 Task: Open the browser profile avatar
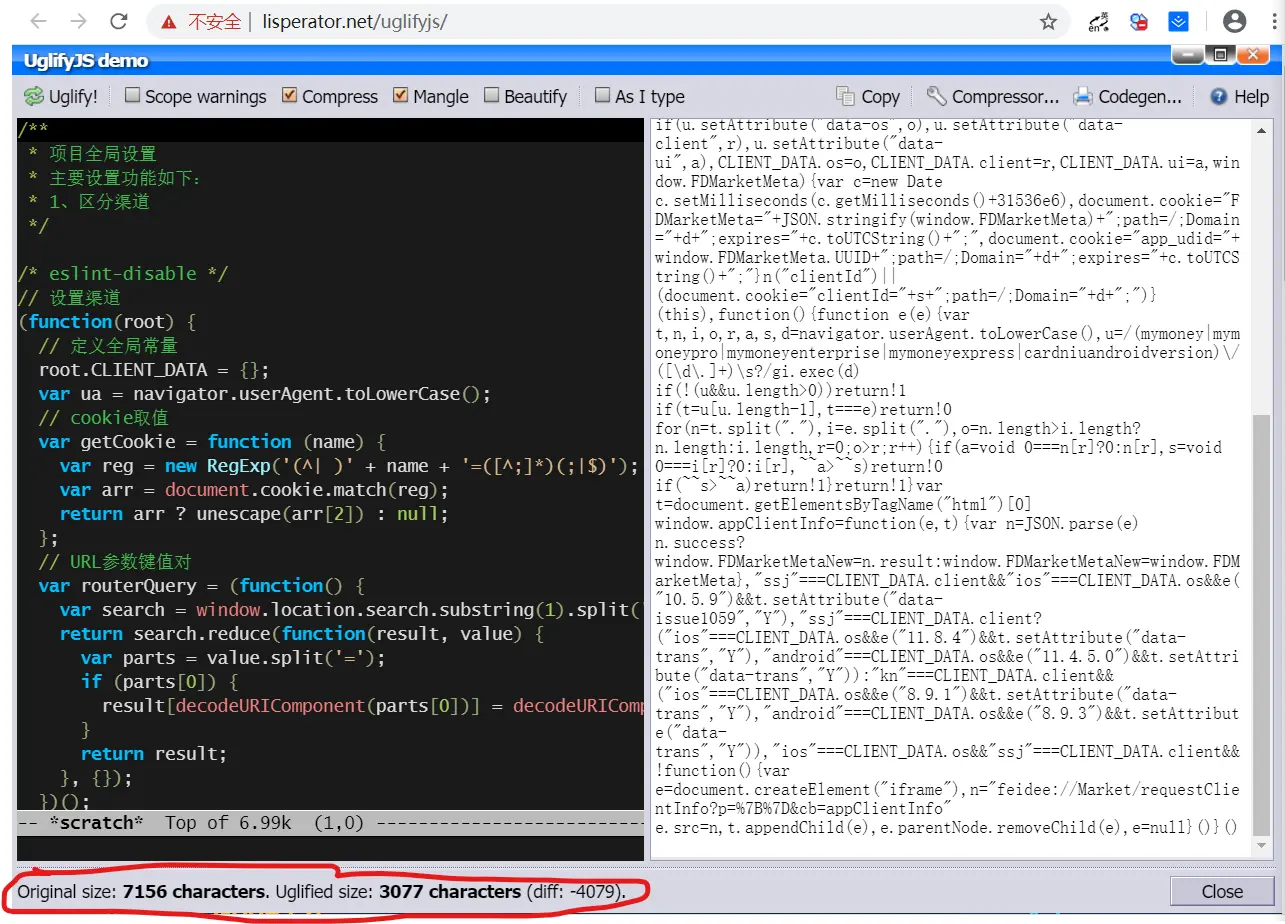pyautogui.click(x=1235, y=21)
